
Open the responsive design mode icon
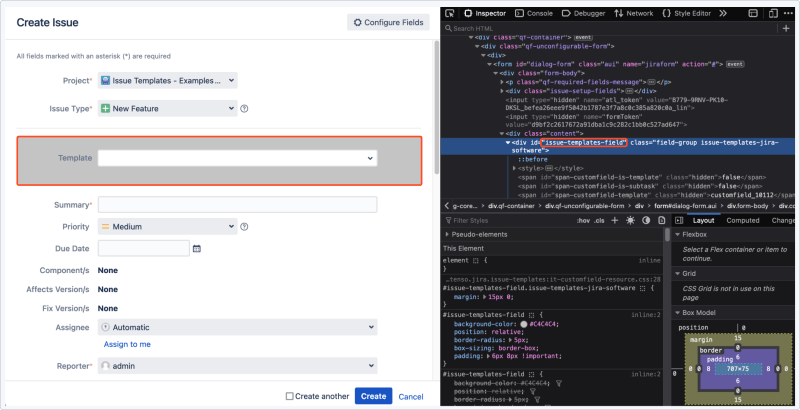point(773,13)
